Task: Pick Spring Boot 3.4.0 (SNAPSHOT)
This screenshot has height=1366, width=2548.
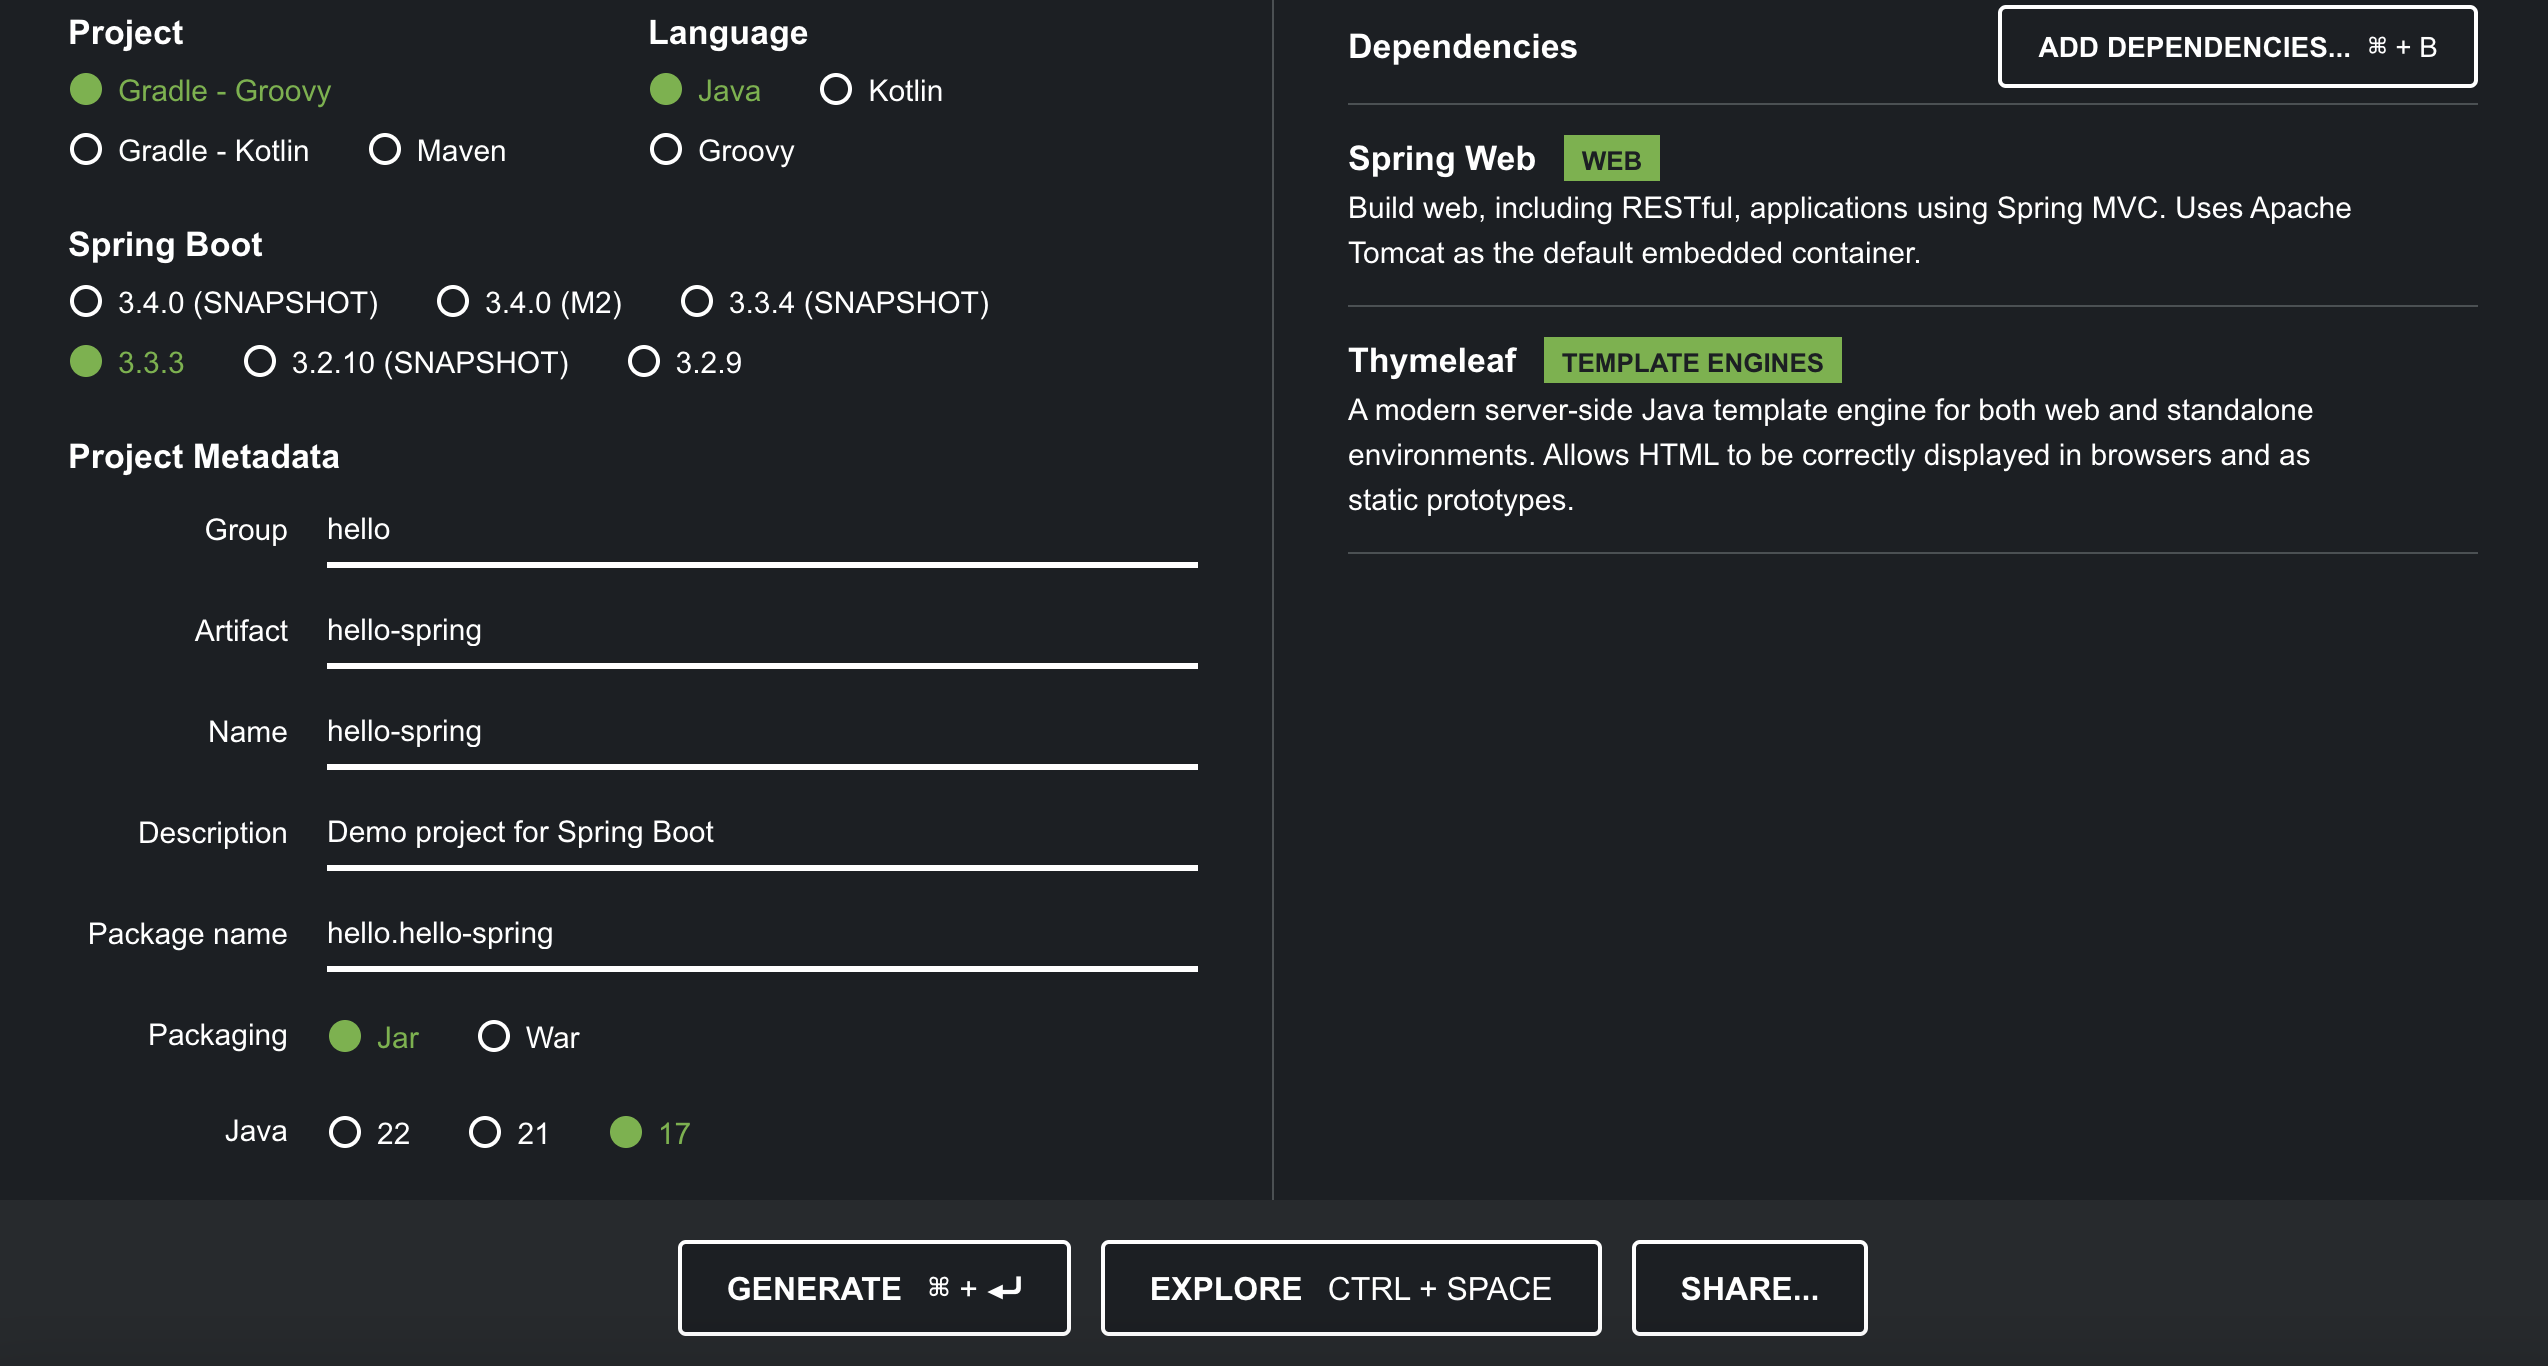Action: point(87,302)
